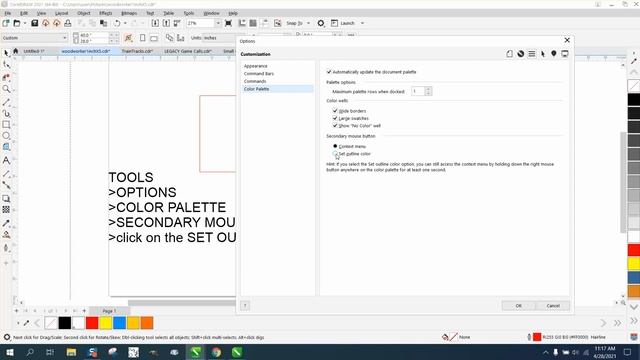Open Workspace (monitor) icon in Options dialog
Image resolution: width=640 pixels, height=360 pixels.
point(565,54)
